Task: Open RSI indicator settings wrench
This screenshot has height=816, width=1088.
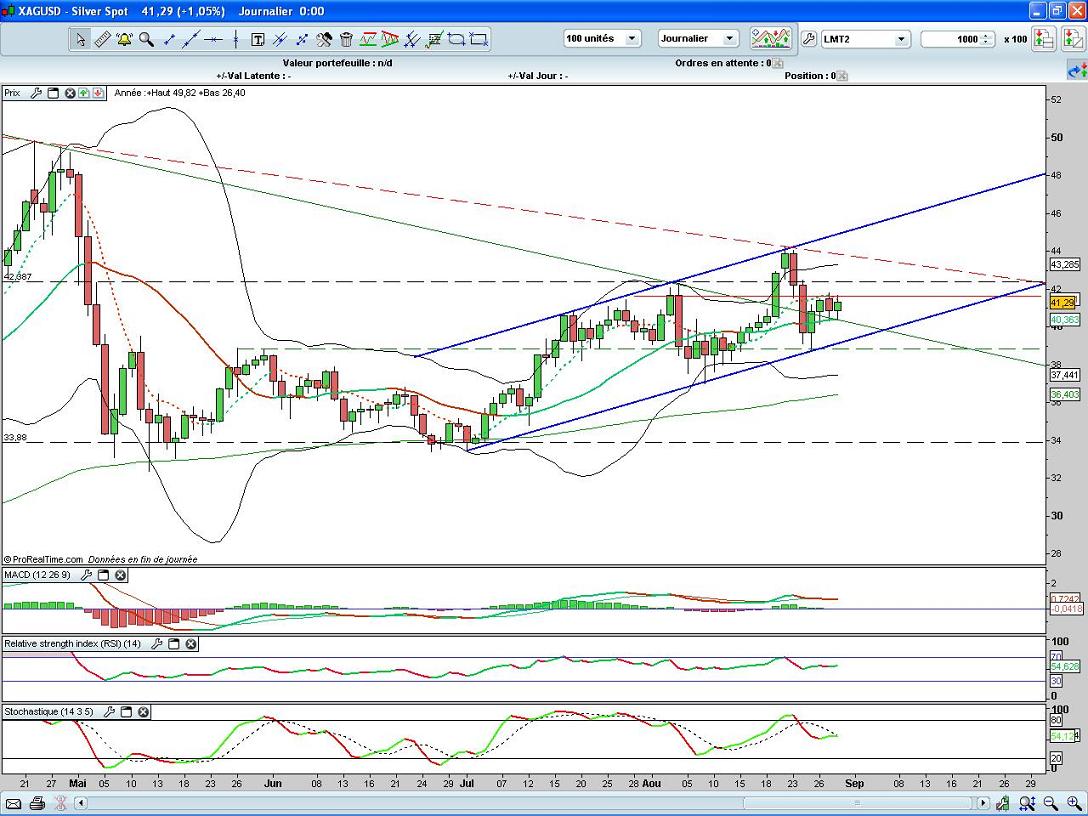Action: pyautogui.click(x=156, y=644)
